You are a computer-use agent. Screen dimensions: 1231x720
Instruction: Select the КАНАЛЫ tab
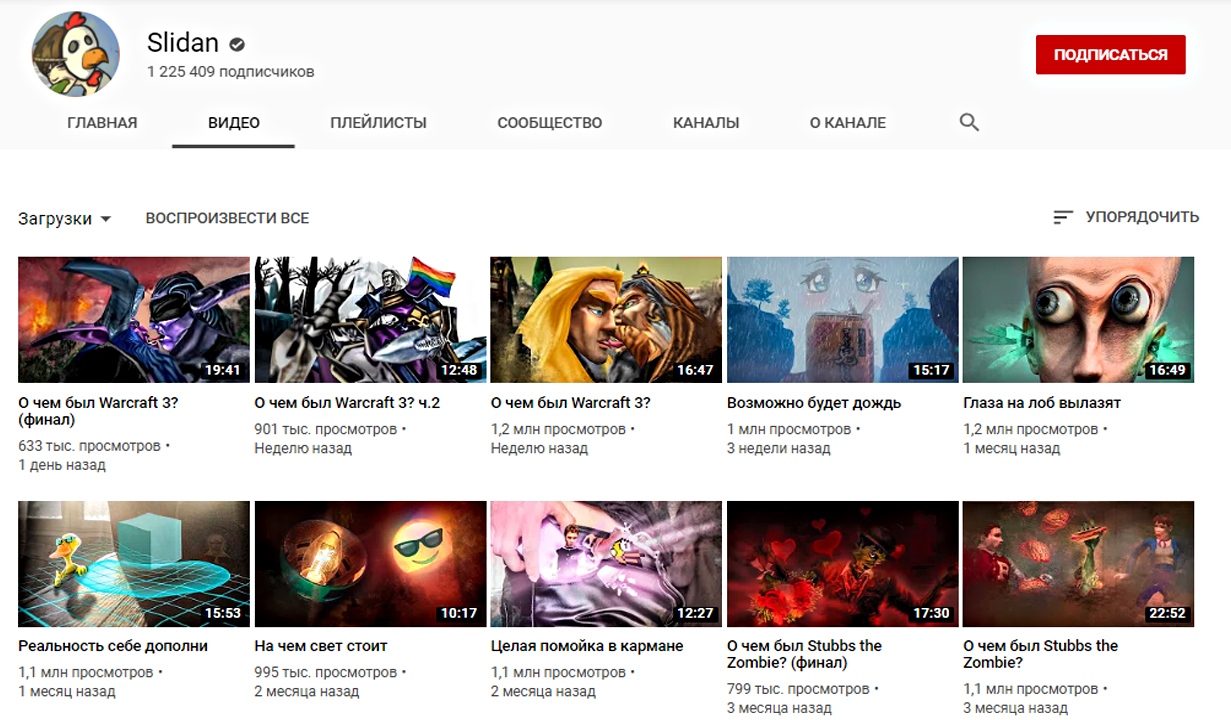point(706,123)
